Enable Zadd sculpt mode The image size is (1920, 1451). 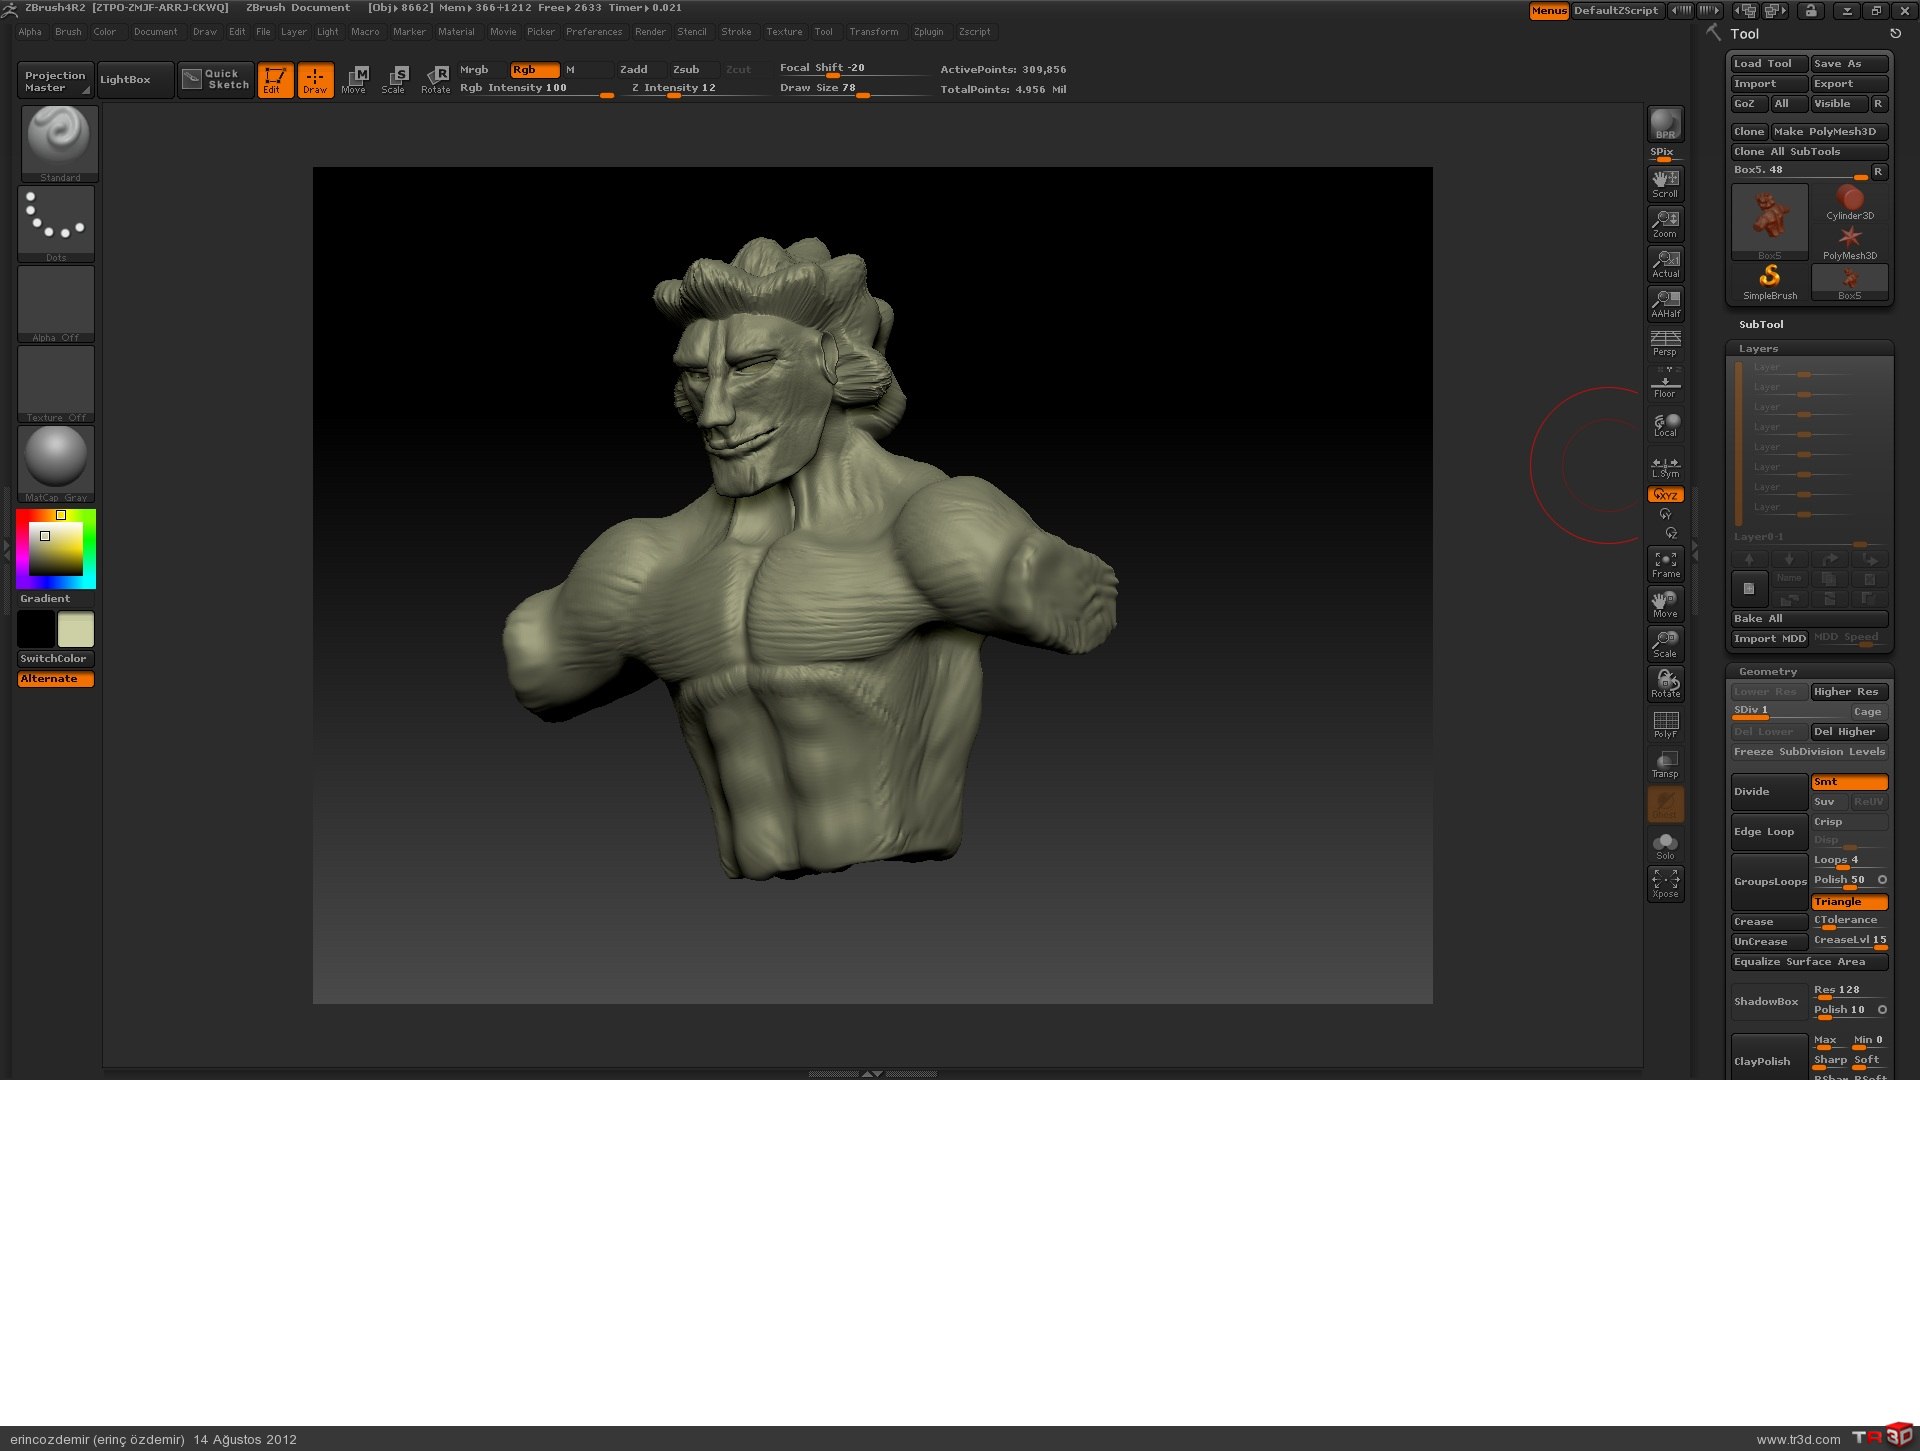[x=639, y=70]
